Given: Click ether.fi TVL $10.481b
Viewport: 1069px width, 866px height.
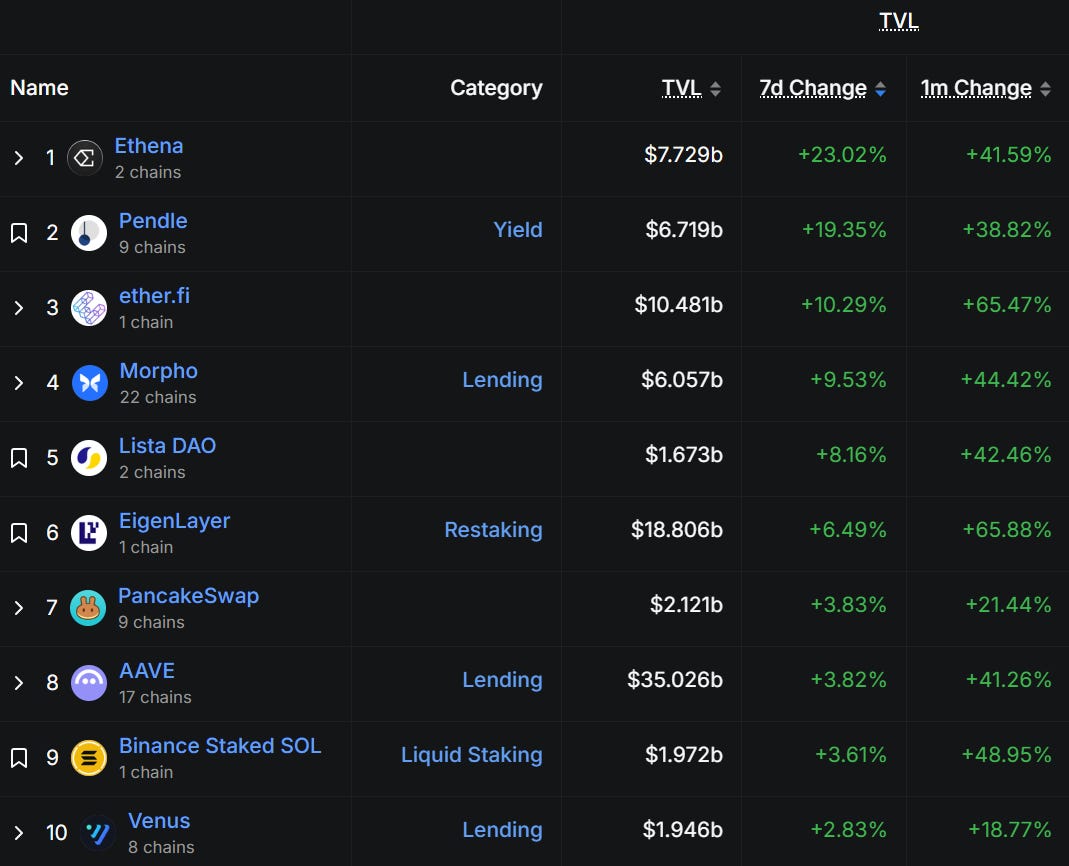Looking at the screenshot, I should [678, 305].
